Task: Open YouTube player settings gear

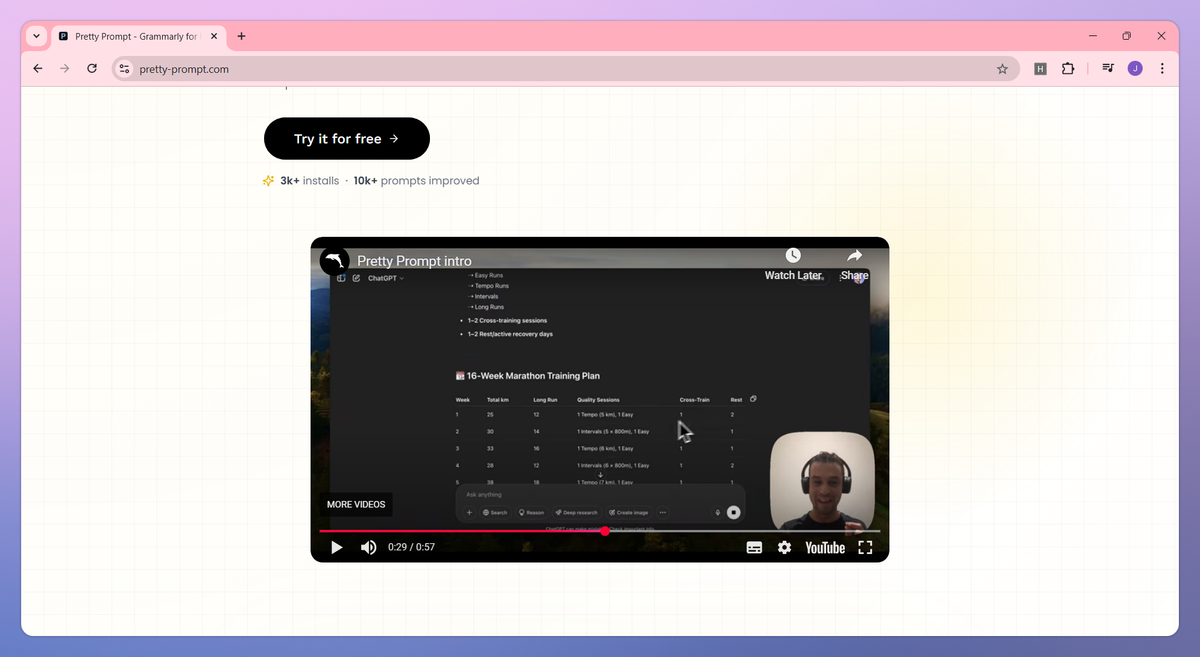Action: pos(784,547)
